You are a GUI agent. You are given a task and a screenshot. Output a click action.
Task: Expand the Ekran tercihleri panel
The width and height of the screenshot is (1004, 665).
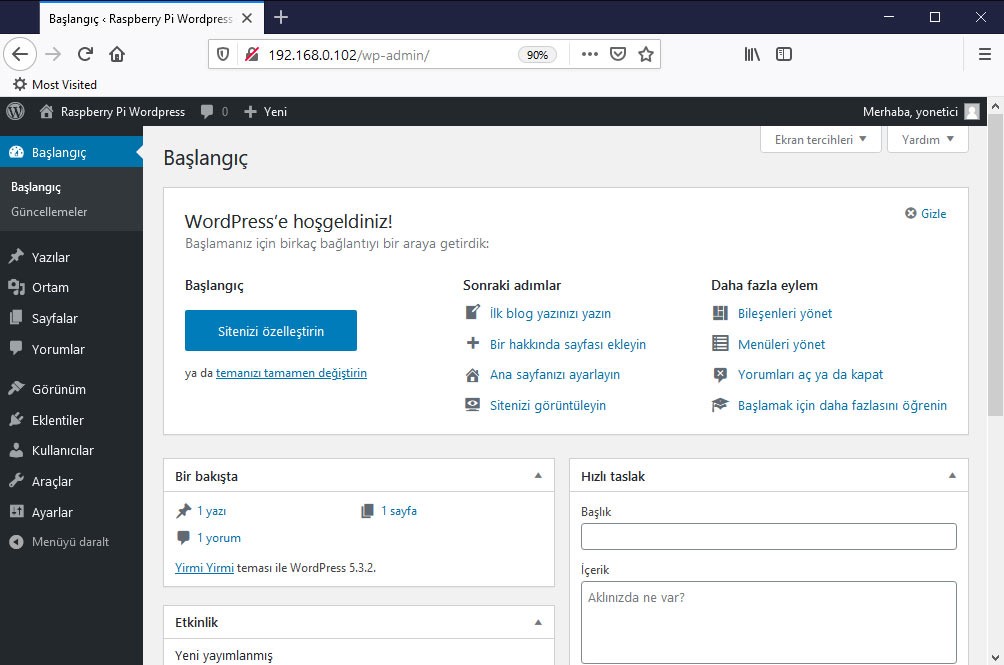point(820,140)
